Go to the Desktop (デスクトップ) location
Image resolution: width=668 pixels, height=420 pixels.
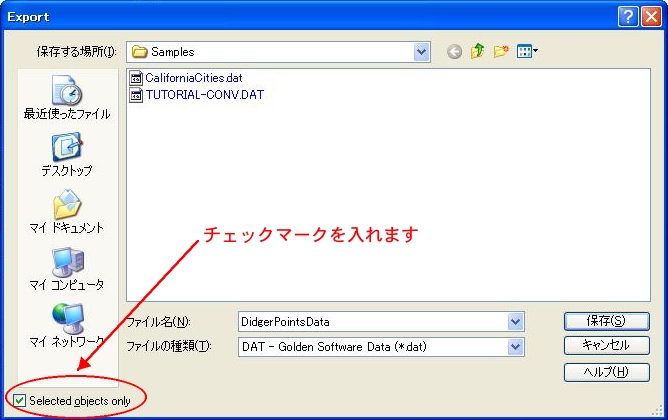(67, 154)
